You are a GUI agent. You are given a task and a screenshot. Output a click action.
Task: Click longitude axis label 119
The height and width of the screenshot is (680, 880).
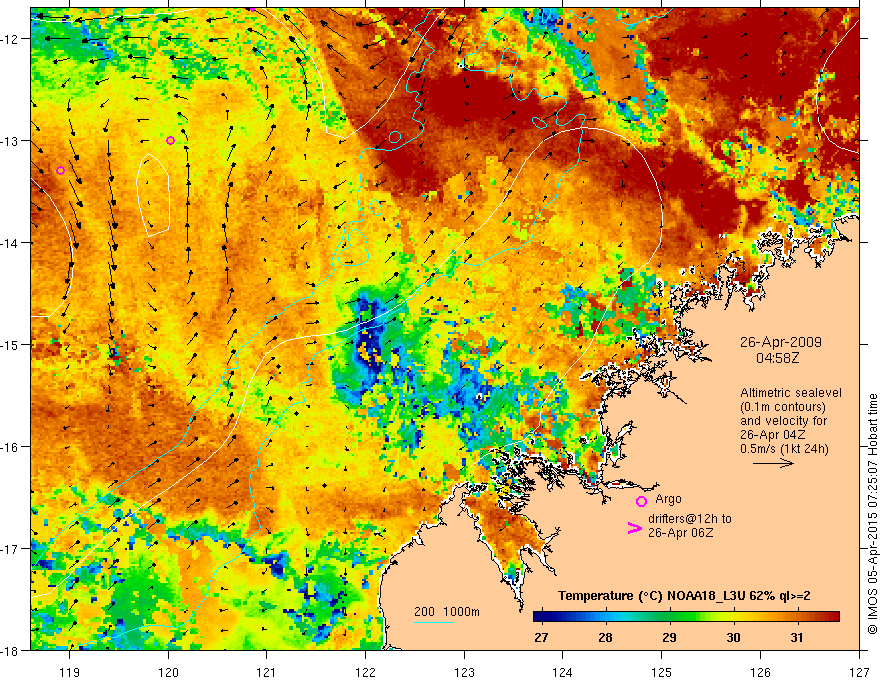point(70,672)
